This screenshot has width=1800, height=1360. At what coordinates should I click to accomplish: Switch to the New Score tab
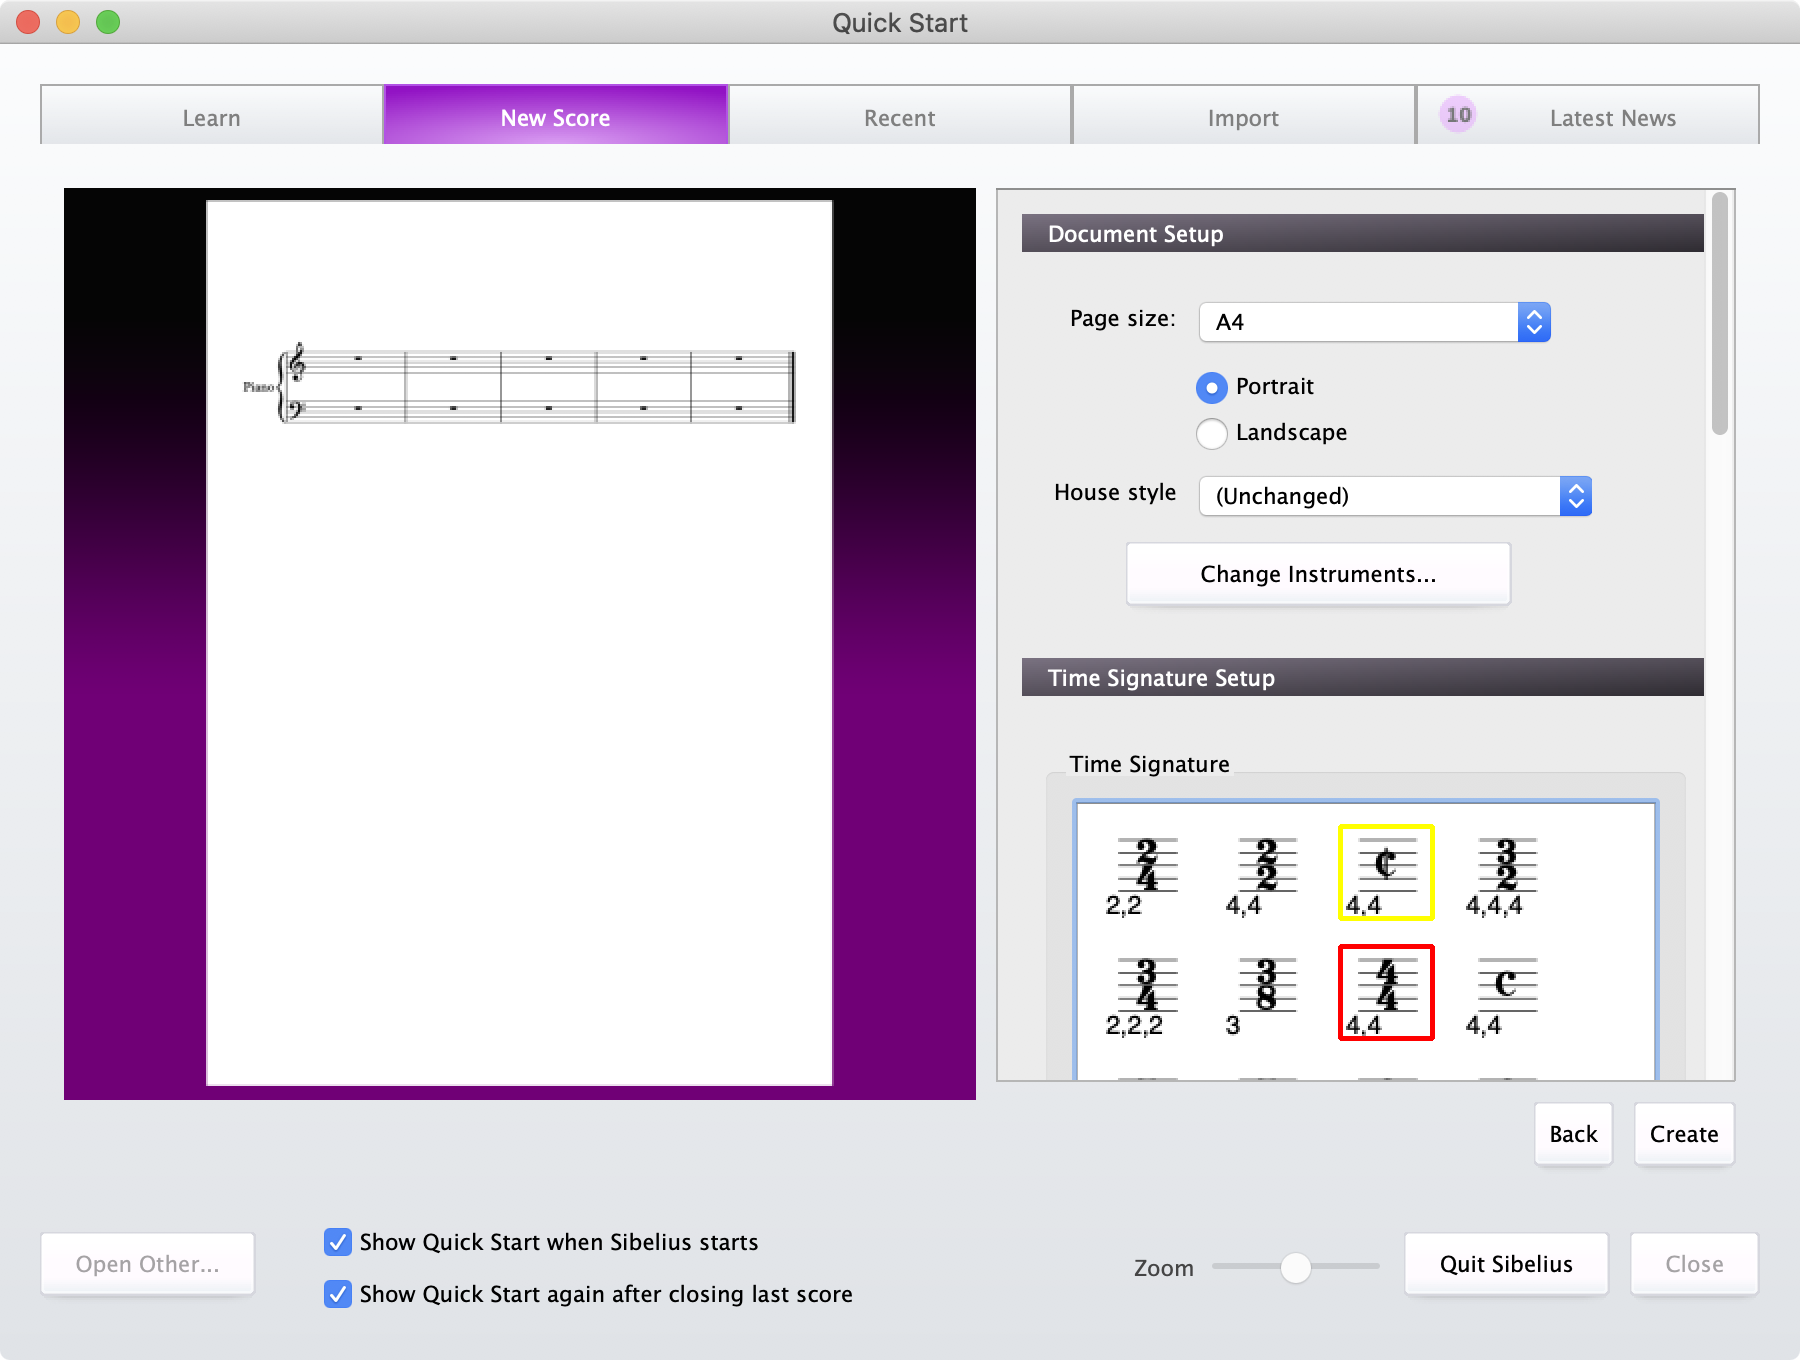pyautogui.click(x=556, y=116)
